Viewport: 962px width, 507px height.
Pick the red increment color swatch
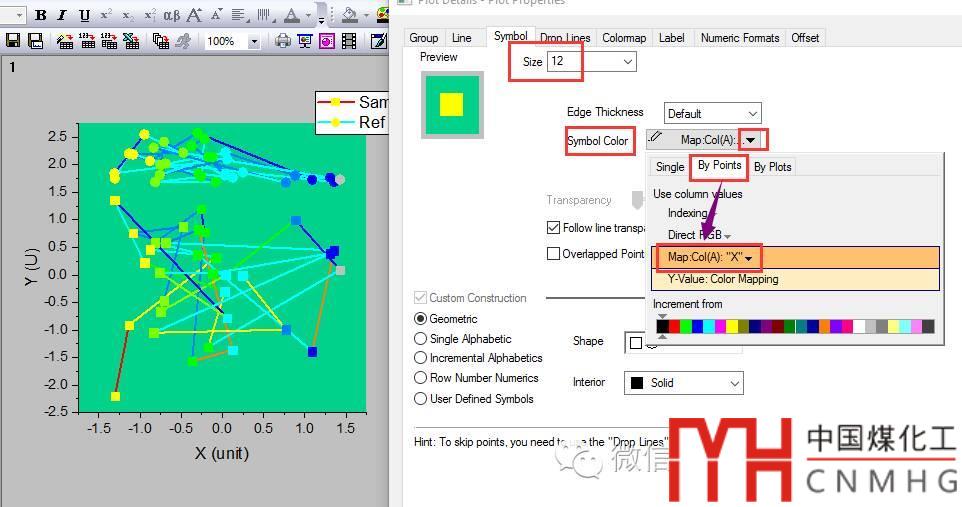point(674,326)
